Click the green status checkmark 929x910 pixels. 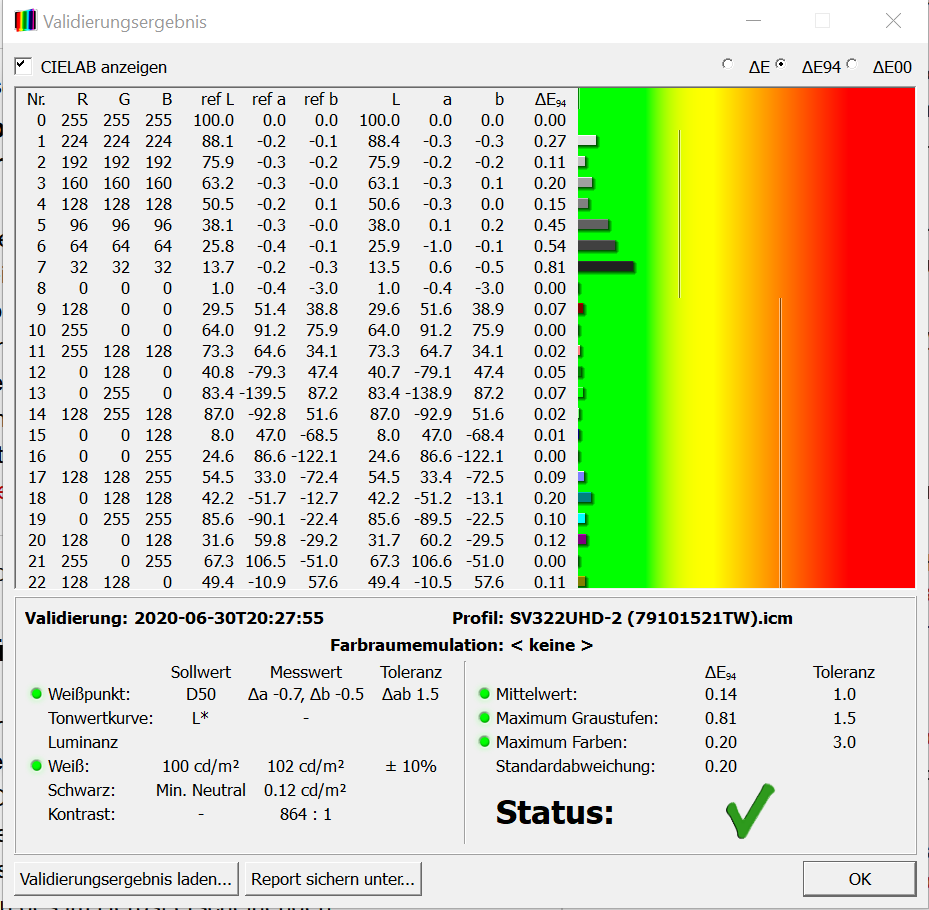749,810
